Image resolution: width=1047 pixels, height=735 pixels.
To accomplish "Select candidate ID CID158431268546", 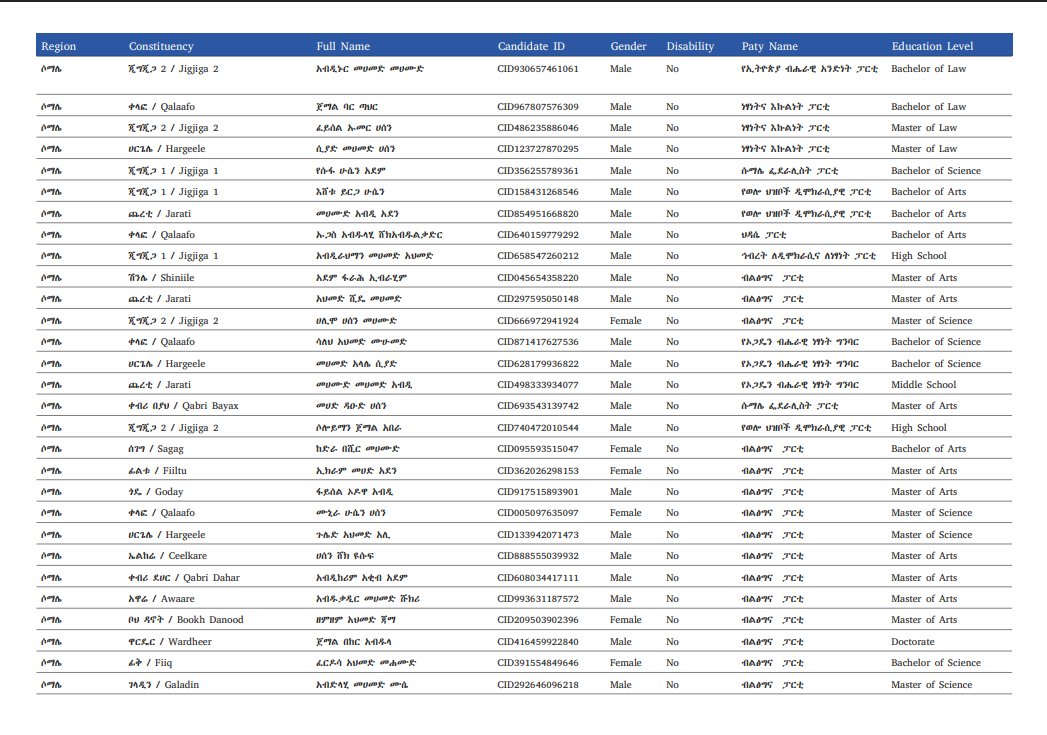I will (538, 192).
